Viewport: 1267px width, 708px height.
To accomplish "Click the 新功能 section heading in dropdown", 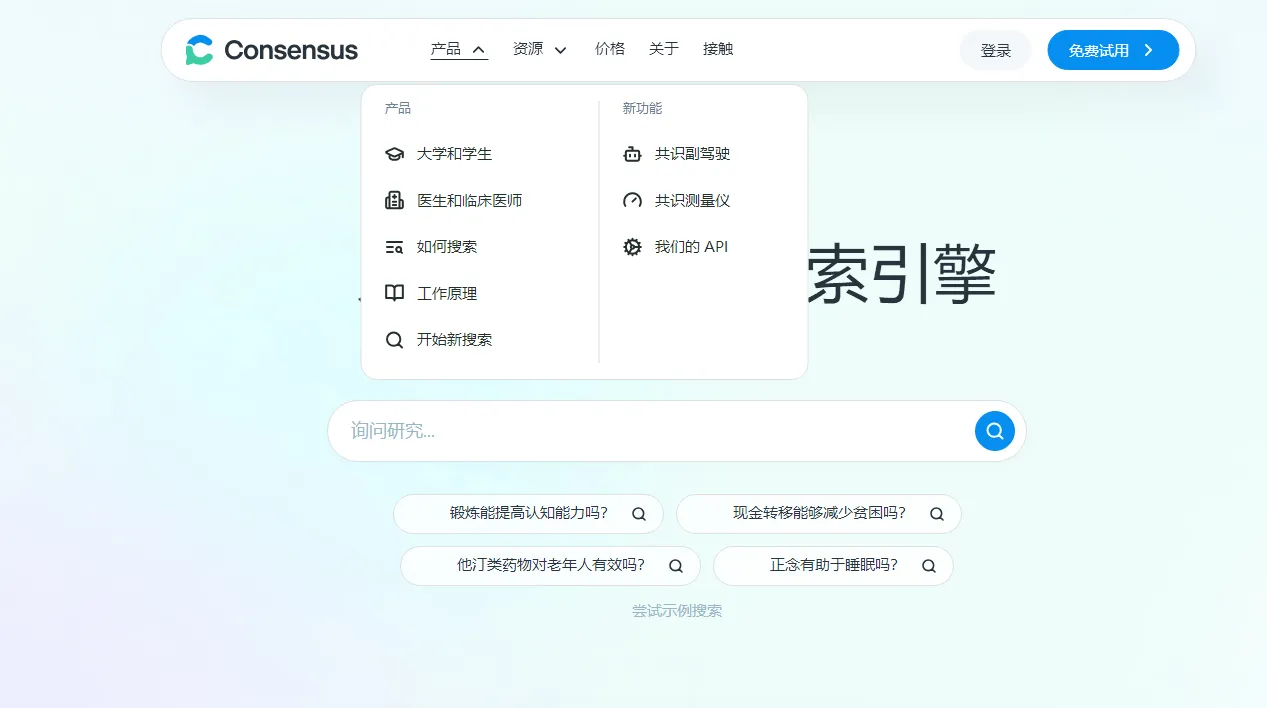I will pyautogui.click(x=642, y=108).
